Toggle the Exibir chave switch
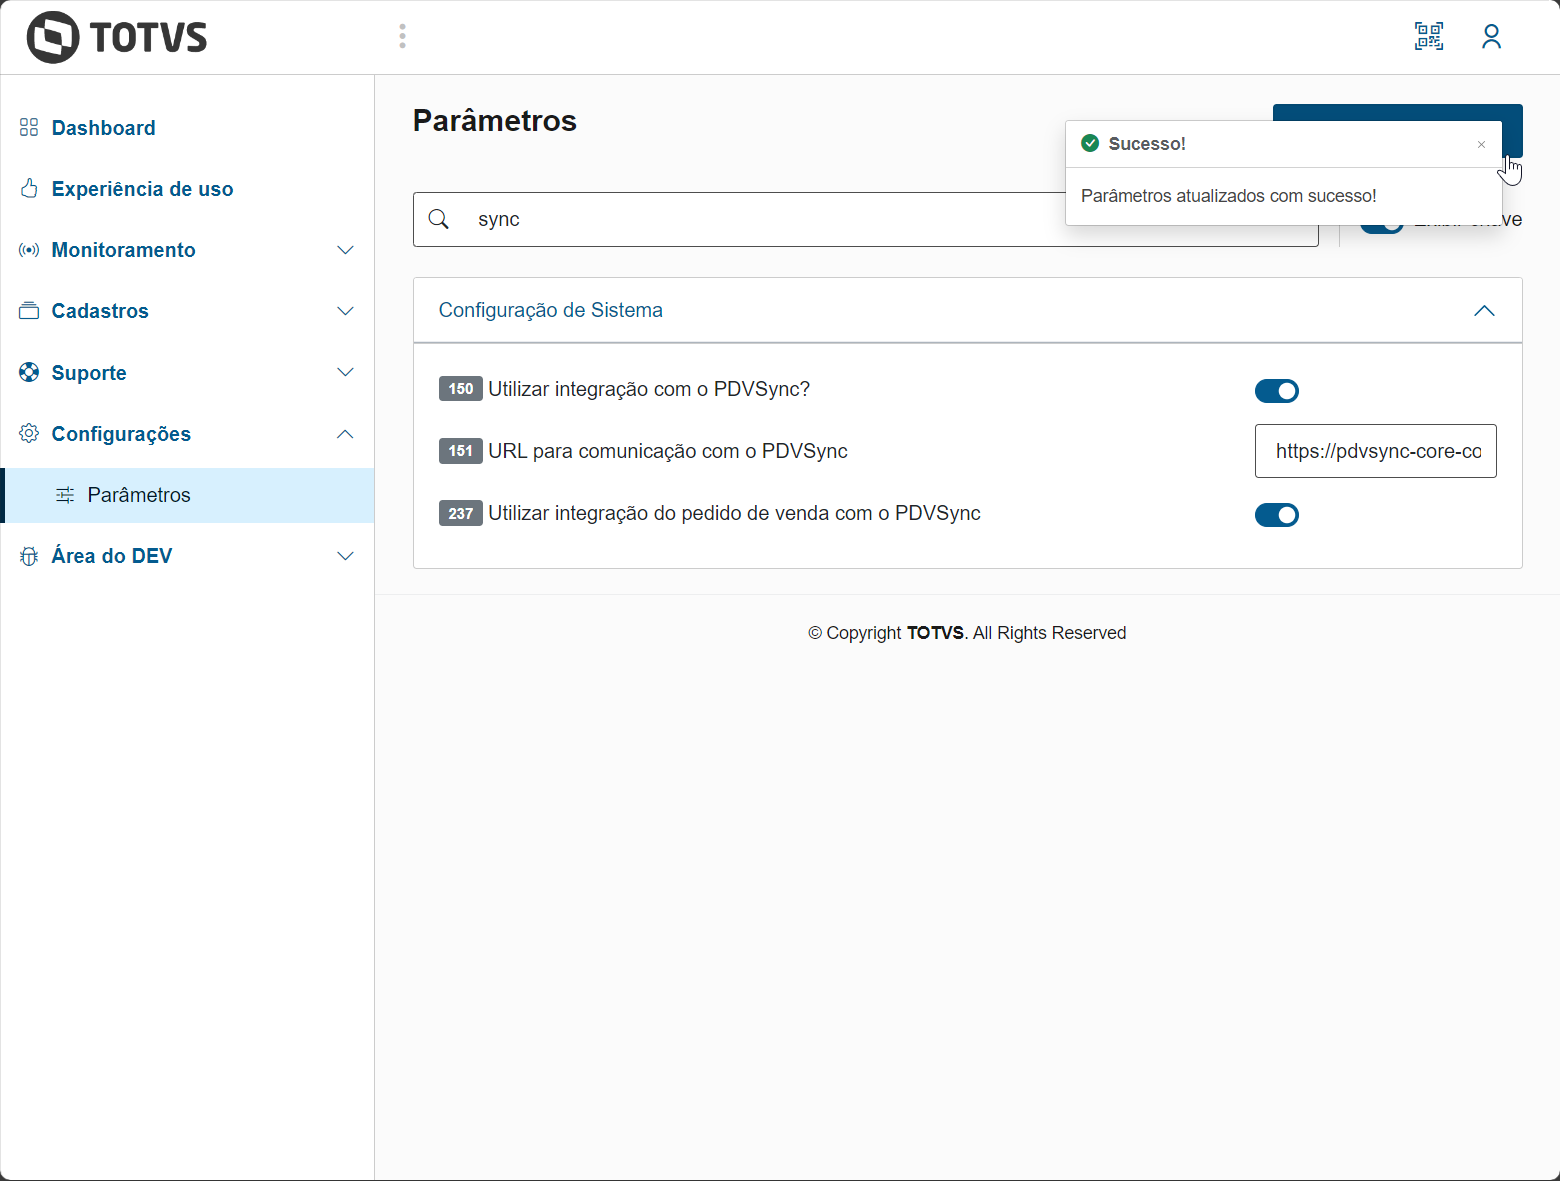Screen dimensions: 1560x1181 [1381, 227]
